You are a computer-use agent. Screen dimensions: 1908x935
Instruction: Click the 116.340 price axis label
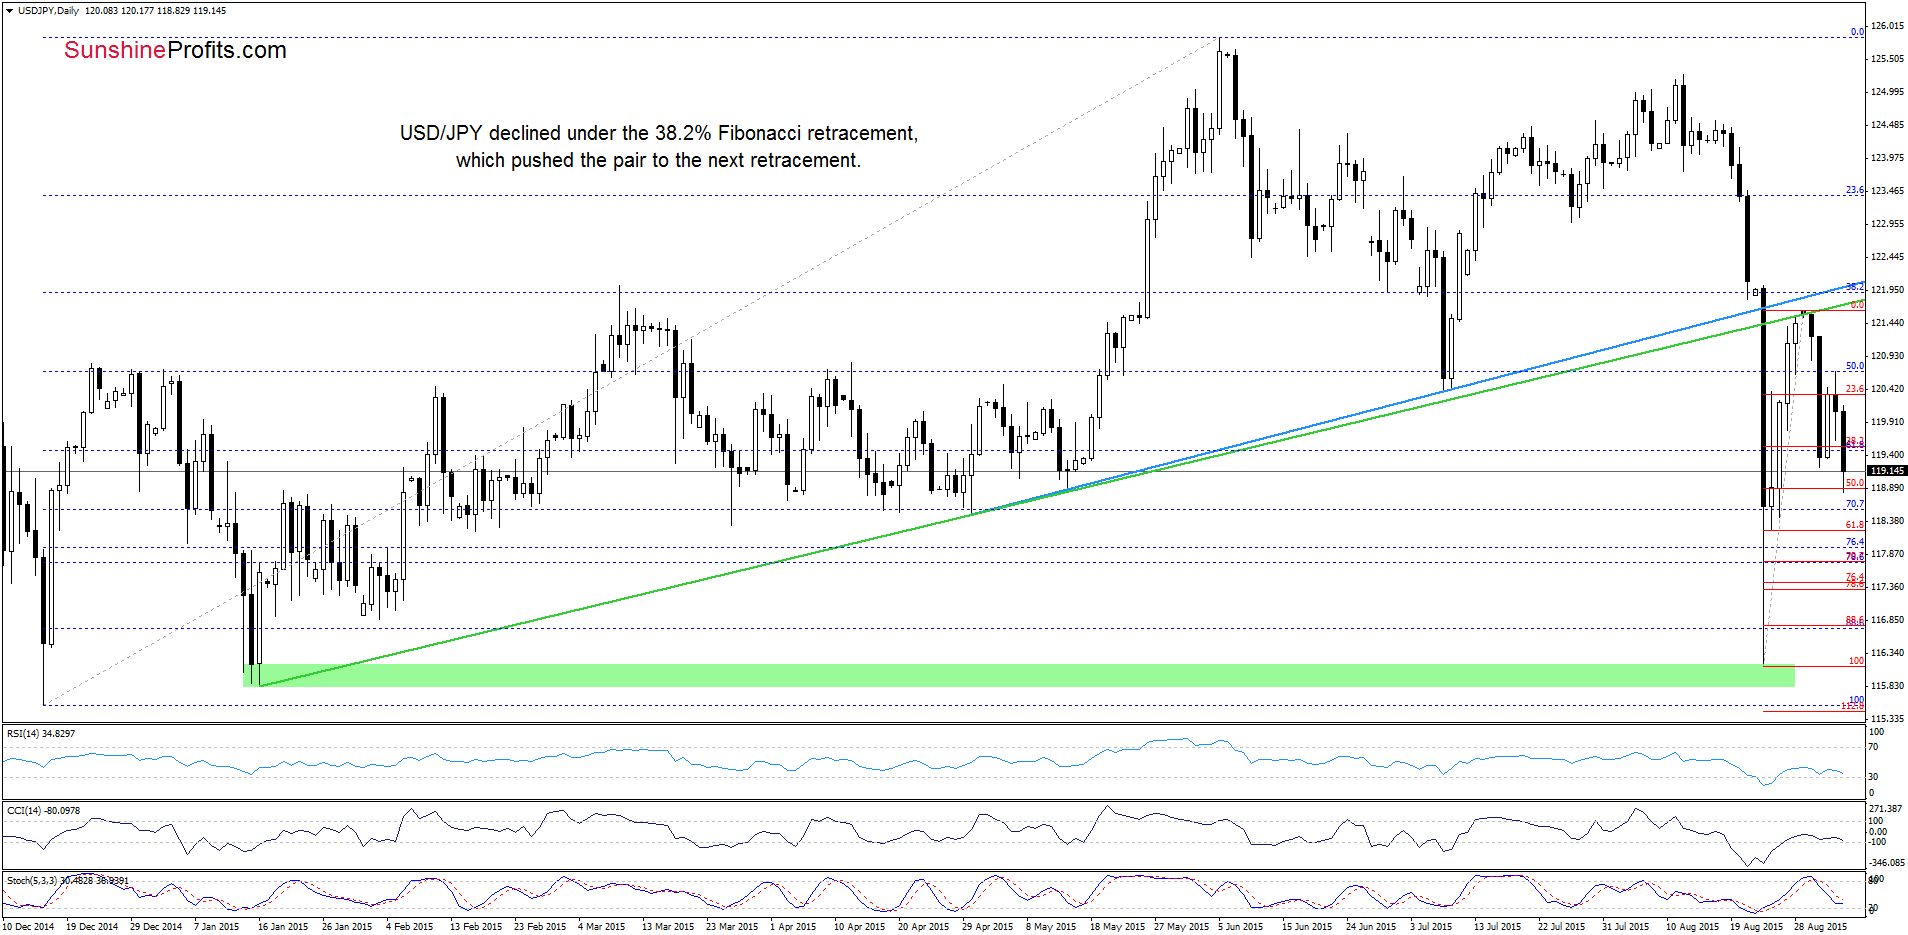[x=1887, y=653]
